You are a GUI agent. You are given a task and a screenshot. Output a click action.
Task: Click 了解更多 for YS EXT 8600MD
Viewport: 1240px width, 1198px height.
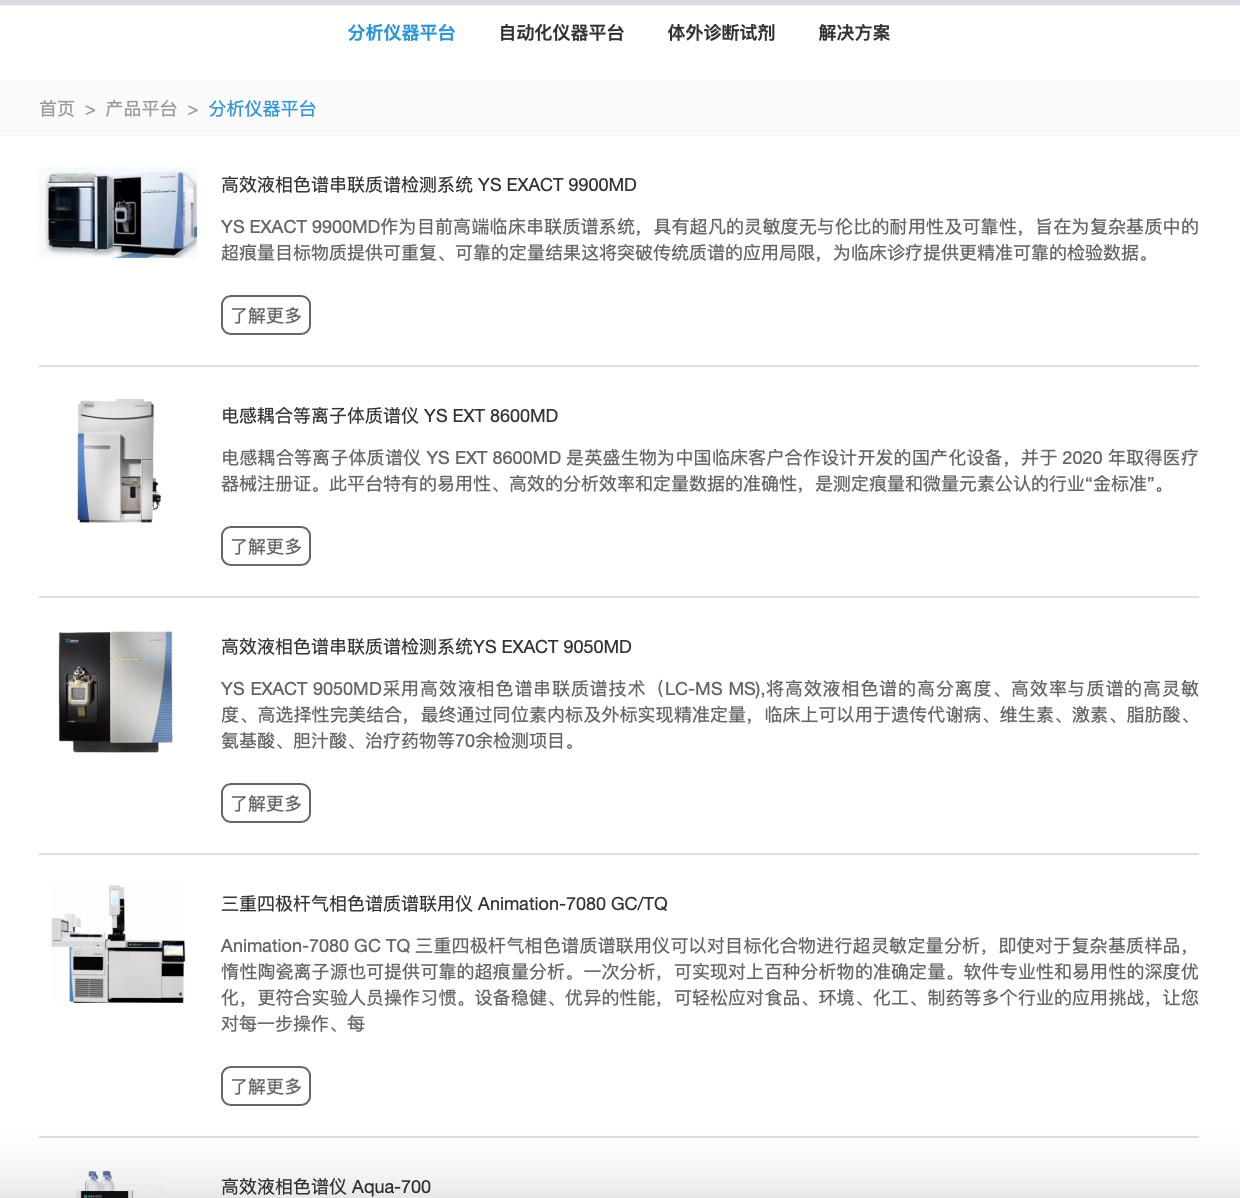[x=266, y=547]
